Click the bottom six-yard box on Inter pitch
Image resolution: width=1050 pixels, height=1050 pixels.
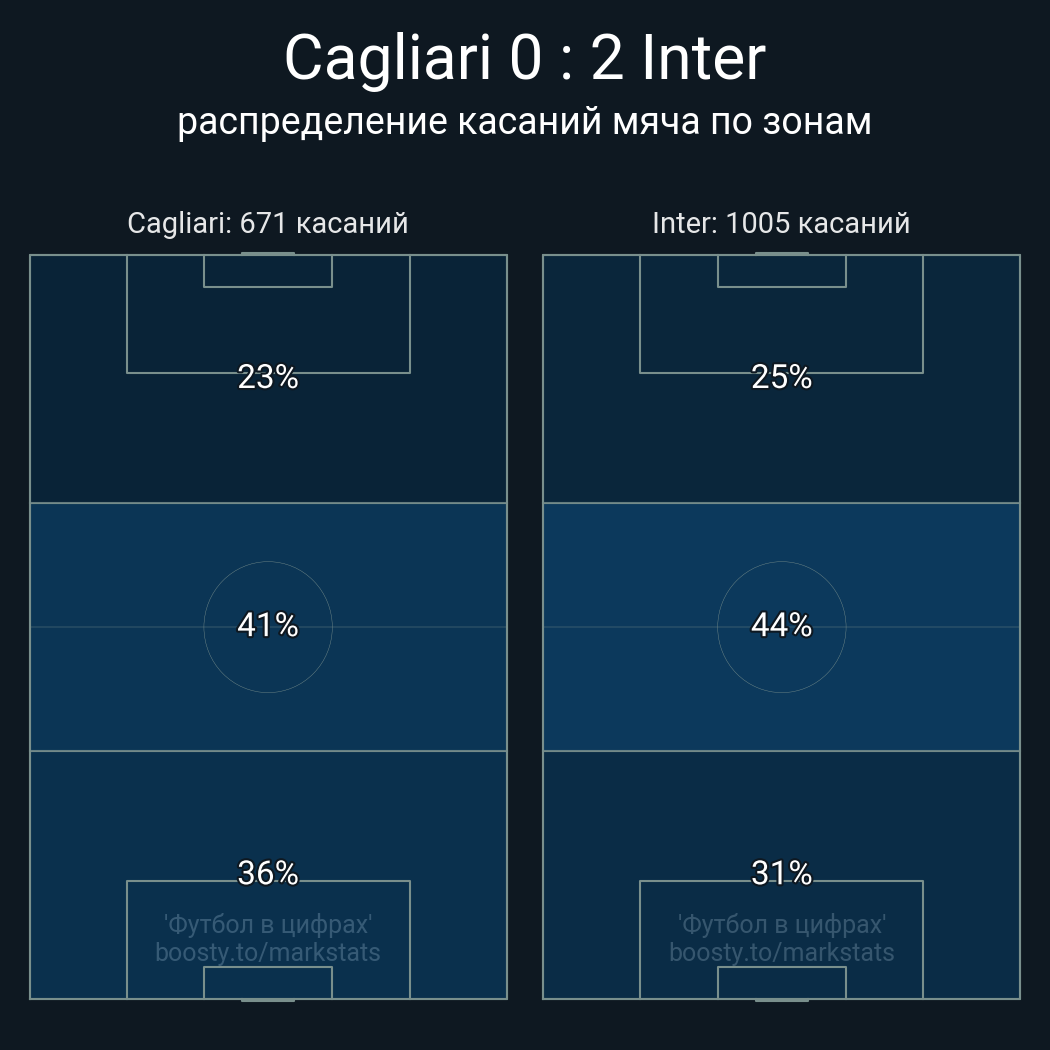click(x=781, y=982)
